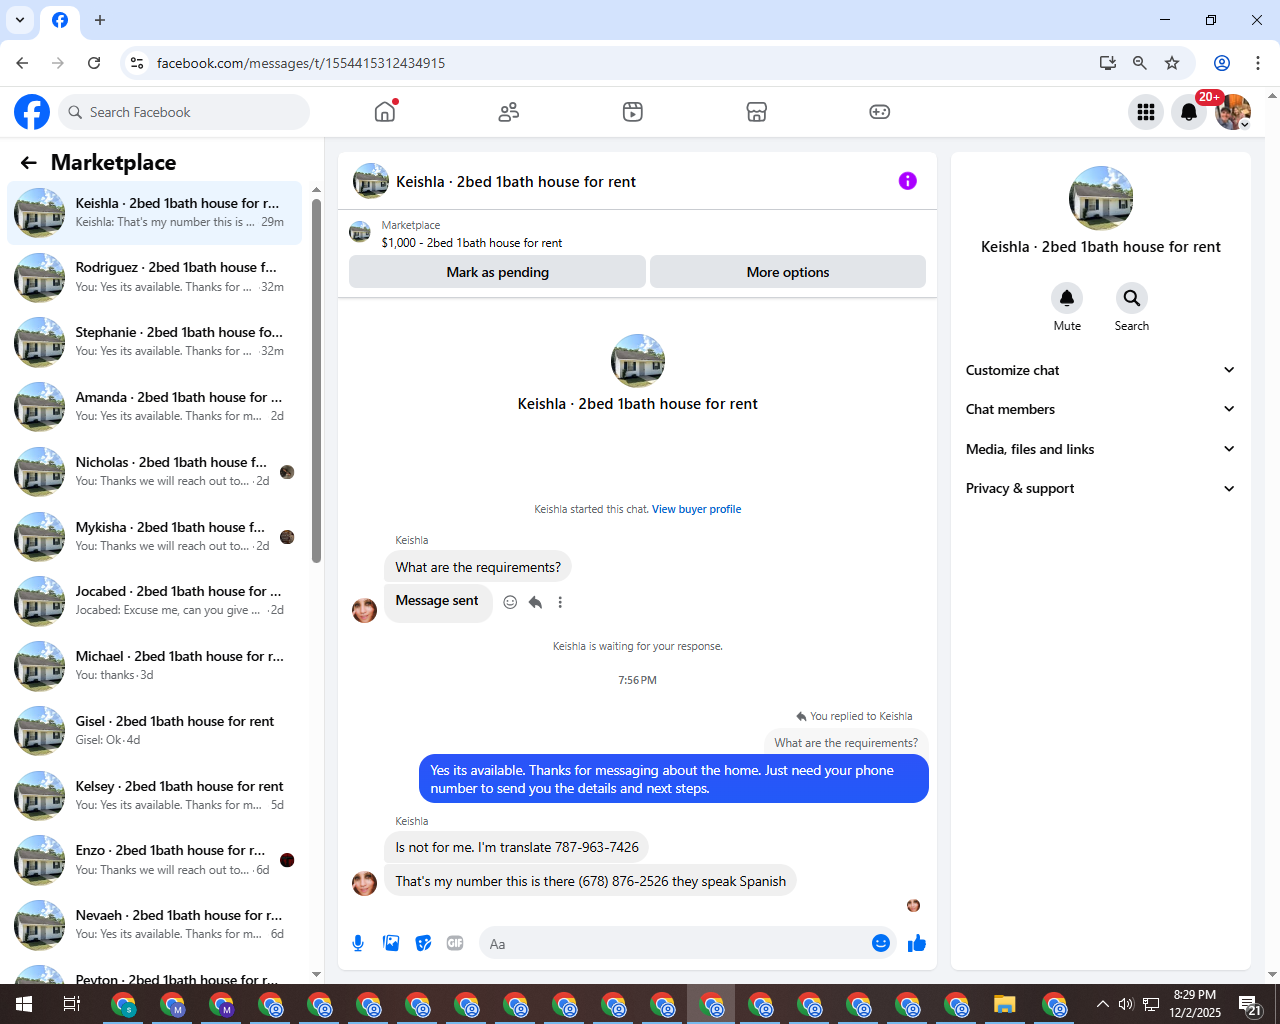
Task: Open Kelsey conversation
Action: [154, 796]
